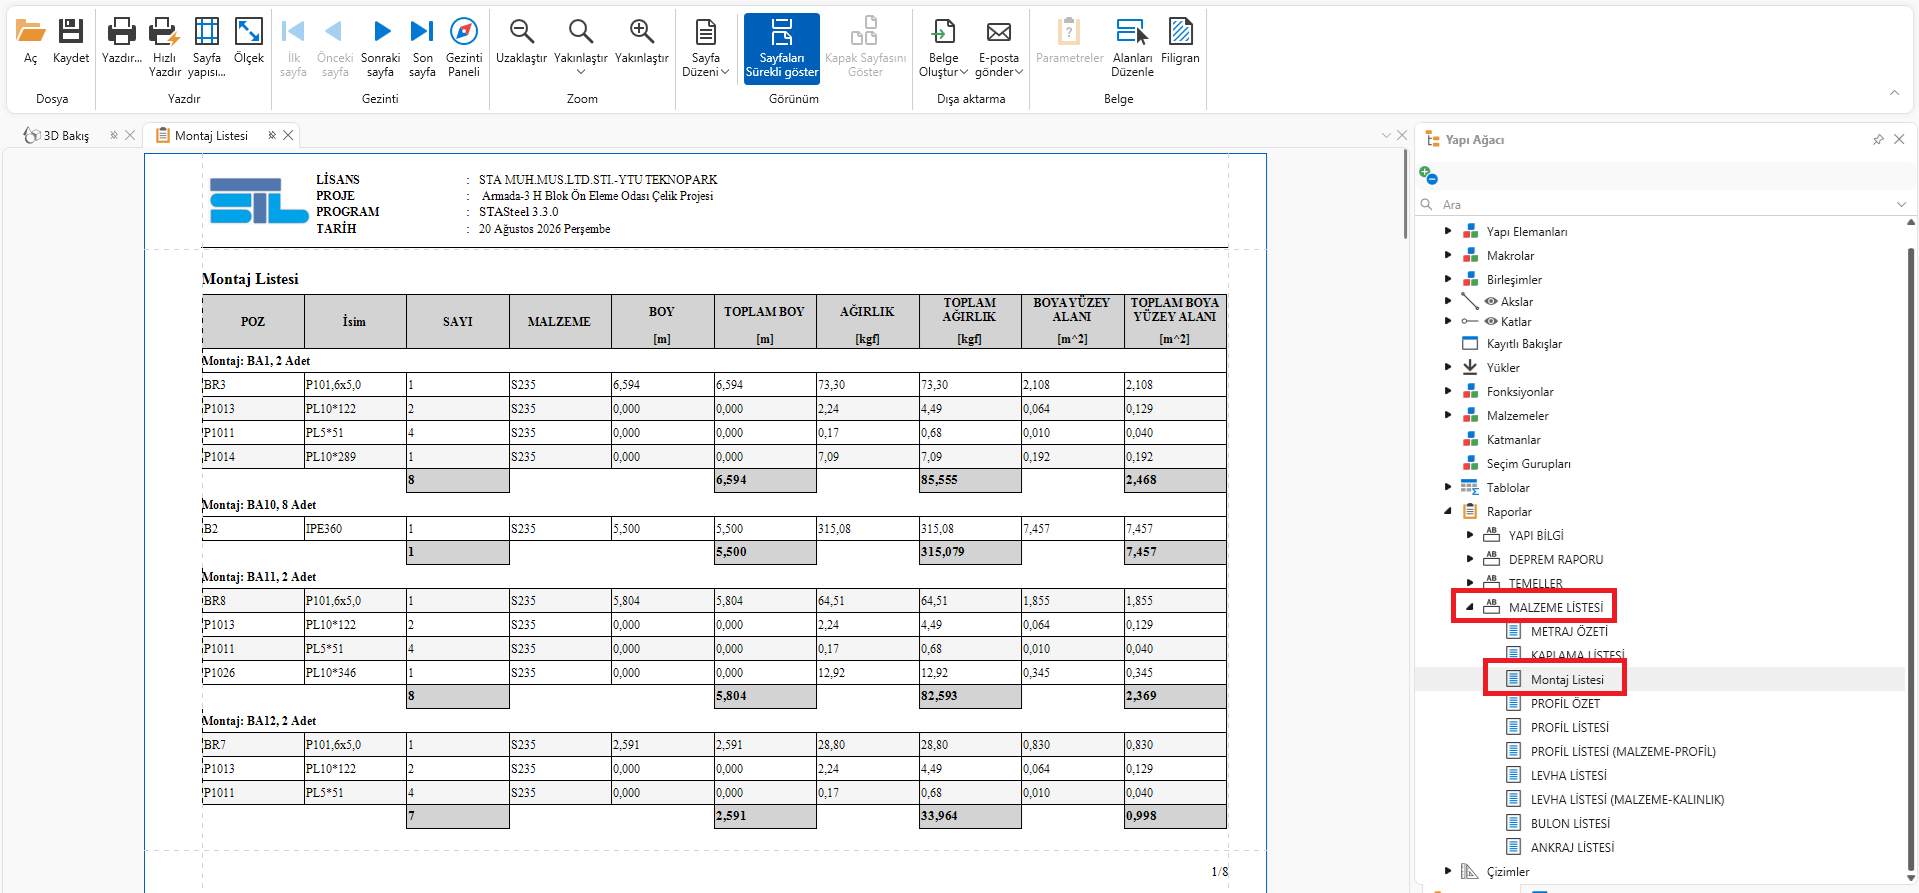Expand the Çizimler tree node
The height and width of the screenshot is (893, 1919).
[x=1447, y=871]
